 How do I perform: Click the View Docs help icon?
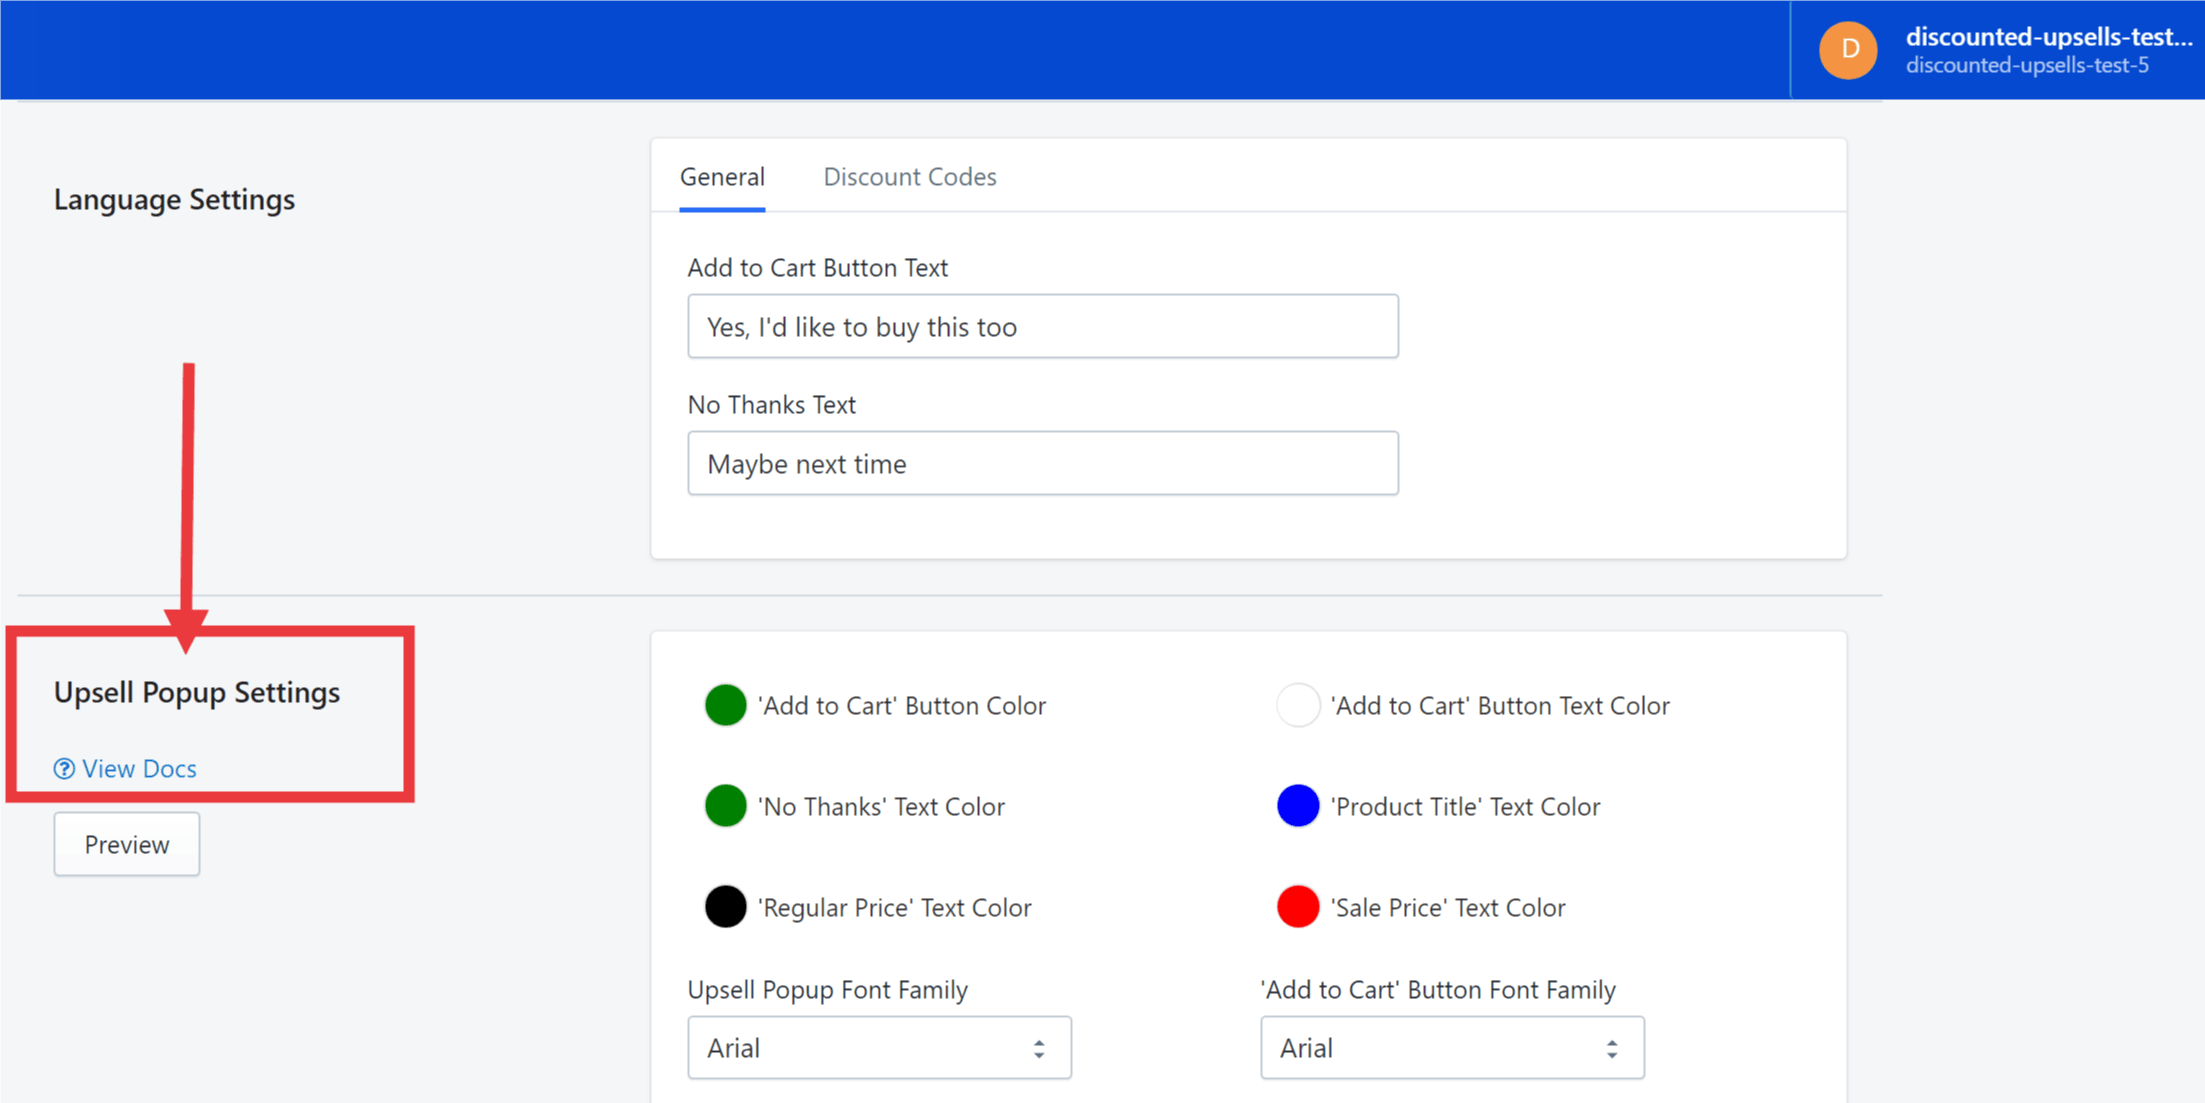[x=64, y=768]
